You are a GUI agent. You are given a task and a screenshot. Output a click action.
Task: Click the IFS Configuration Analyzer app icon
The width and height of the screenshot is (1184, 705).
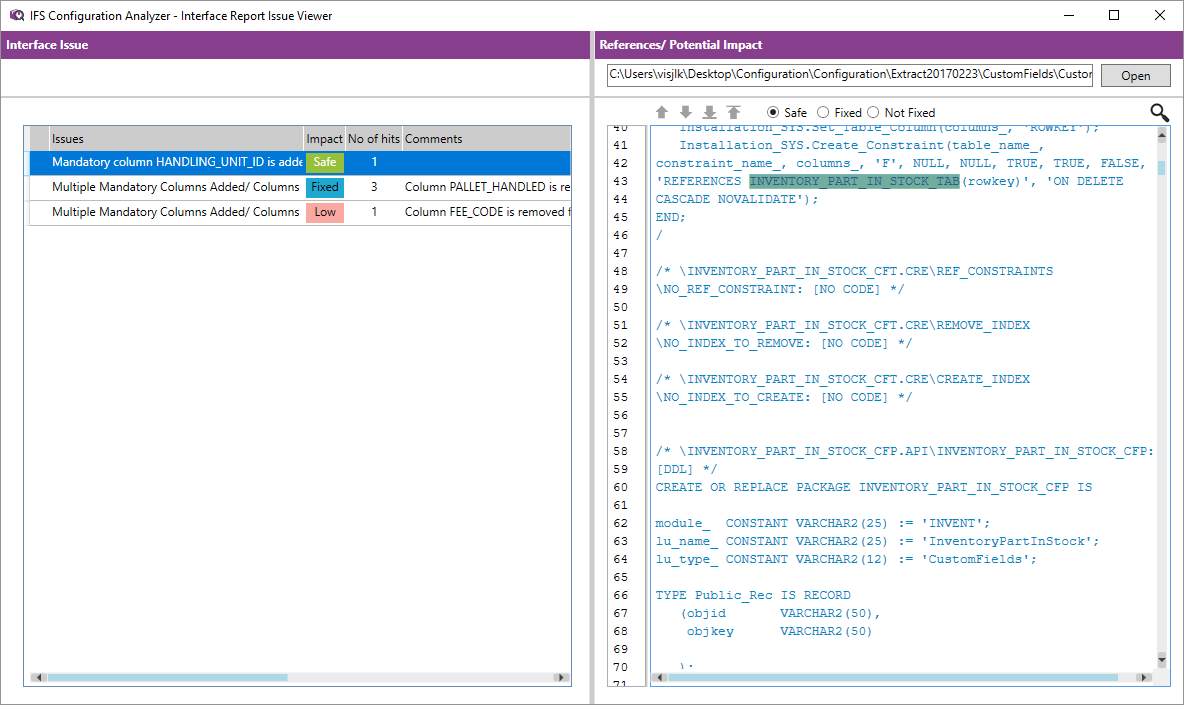[x=16, y=15]
